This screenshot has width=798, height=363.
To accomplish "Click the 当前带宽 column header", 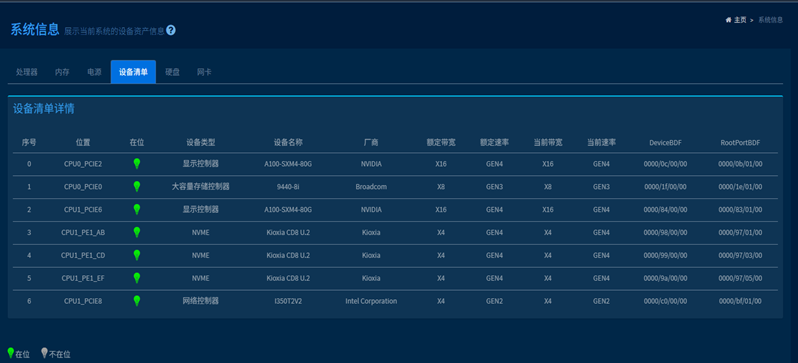I will click(548, 143).
